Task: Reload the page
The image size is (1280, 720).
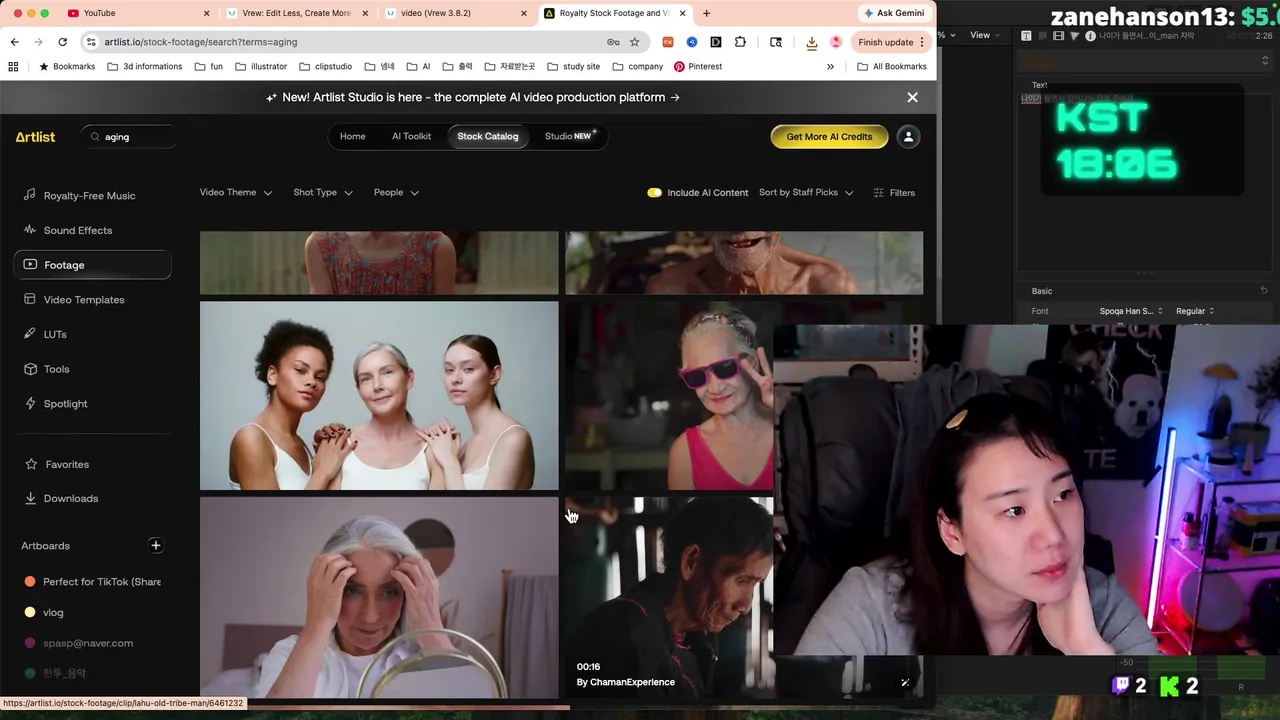Action: click(x=62, y=42)
